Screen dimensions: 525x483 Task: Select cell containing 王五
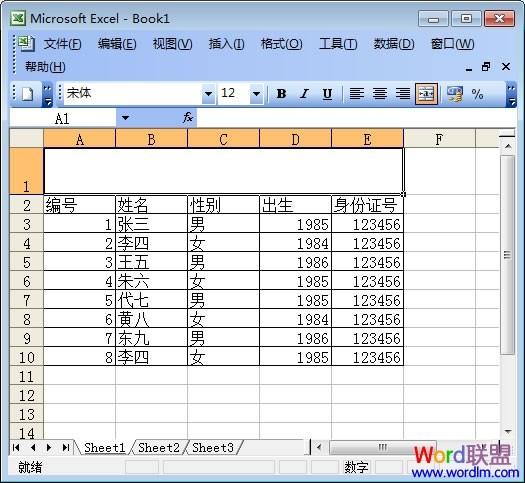click(x=152, y=262)
